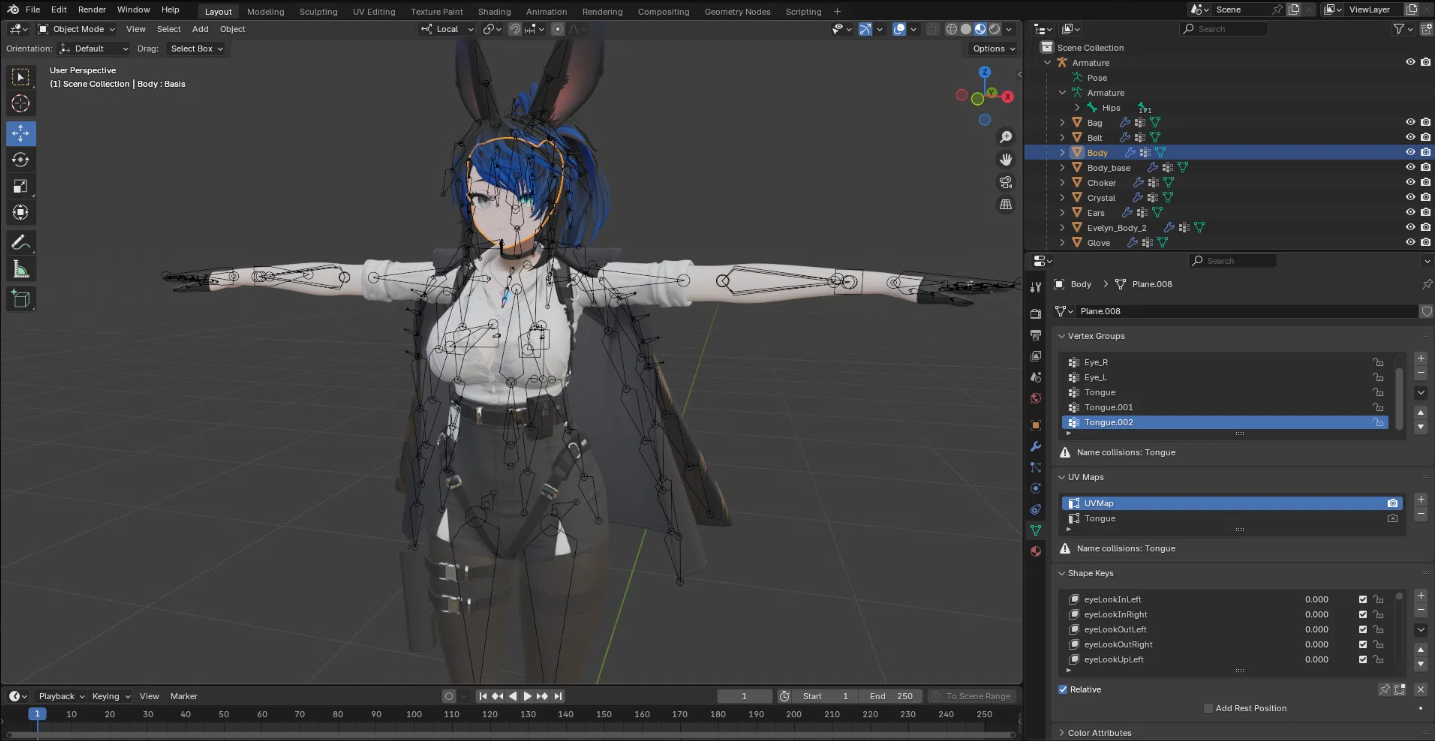
Task: Click the pan view hand icon
Action: (1006, 159)
